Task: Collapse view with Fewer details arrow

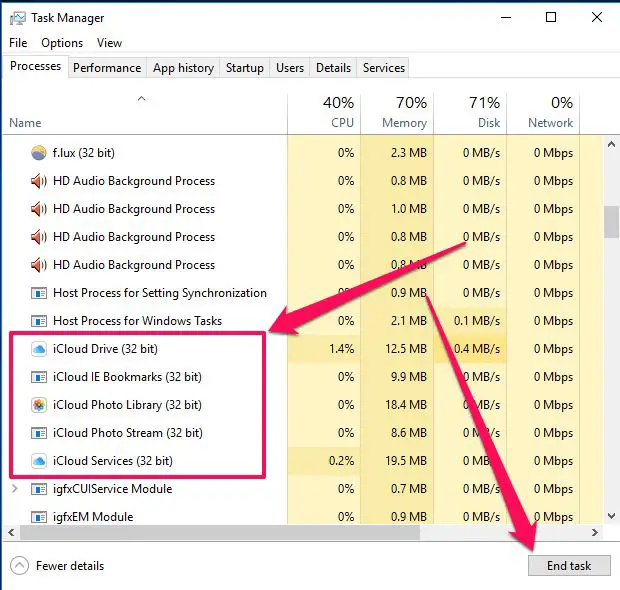Action: point(19,566)
